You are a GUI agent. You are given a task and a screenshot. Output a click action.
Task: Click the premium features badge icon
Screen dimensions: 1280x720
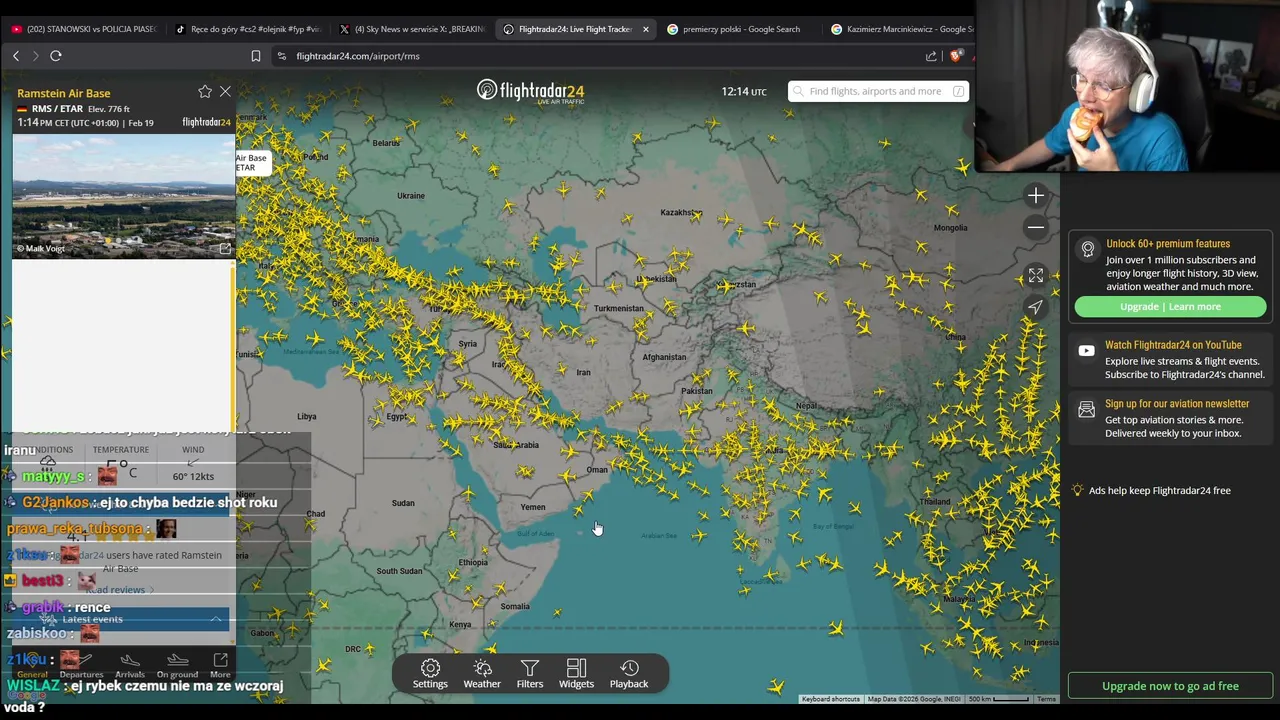1088,249
